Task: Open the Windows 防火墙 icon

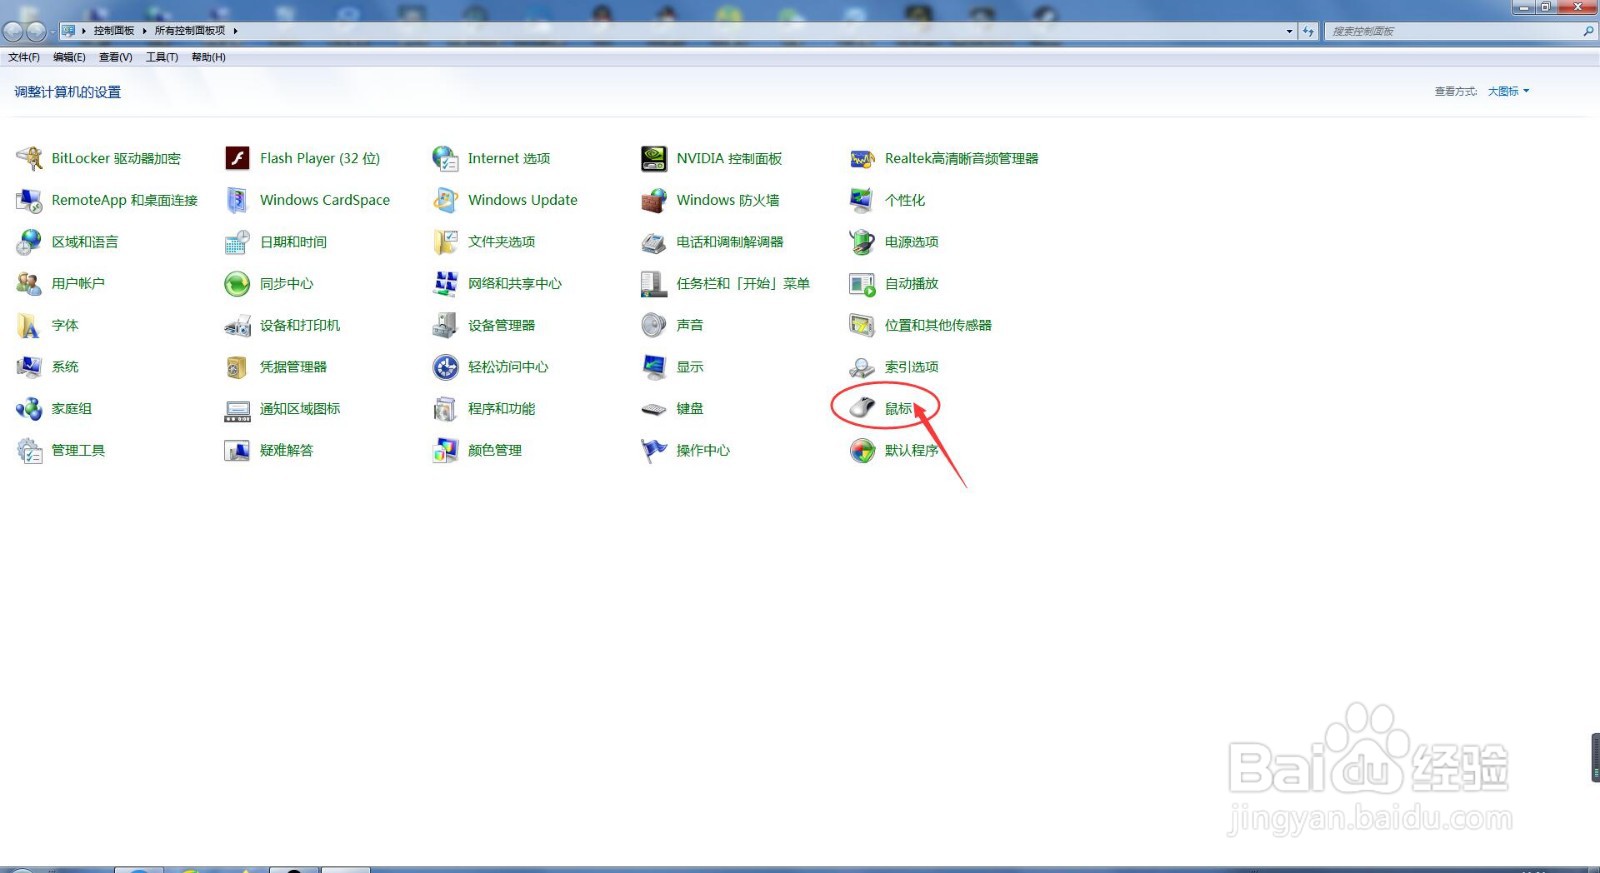Action: (x=654, y=200)
